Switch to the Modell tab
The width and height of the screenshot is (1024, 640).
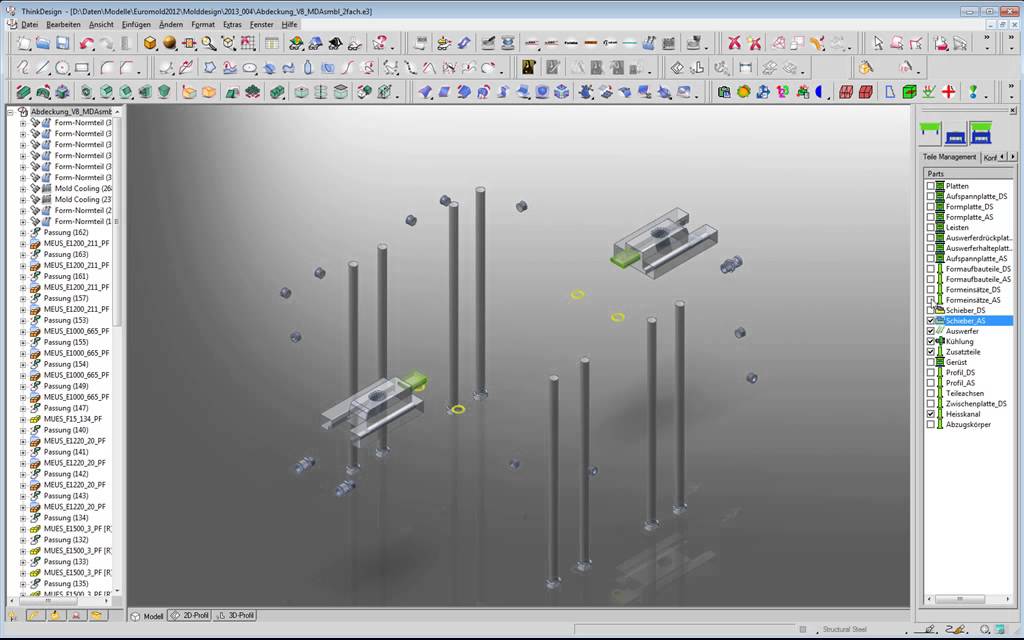pyautogui.click(x=147, y=616)
